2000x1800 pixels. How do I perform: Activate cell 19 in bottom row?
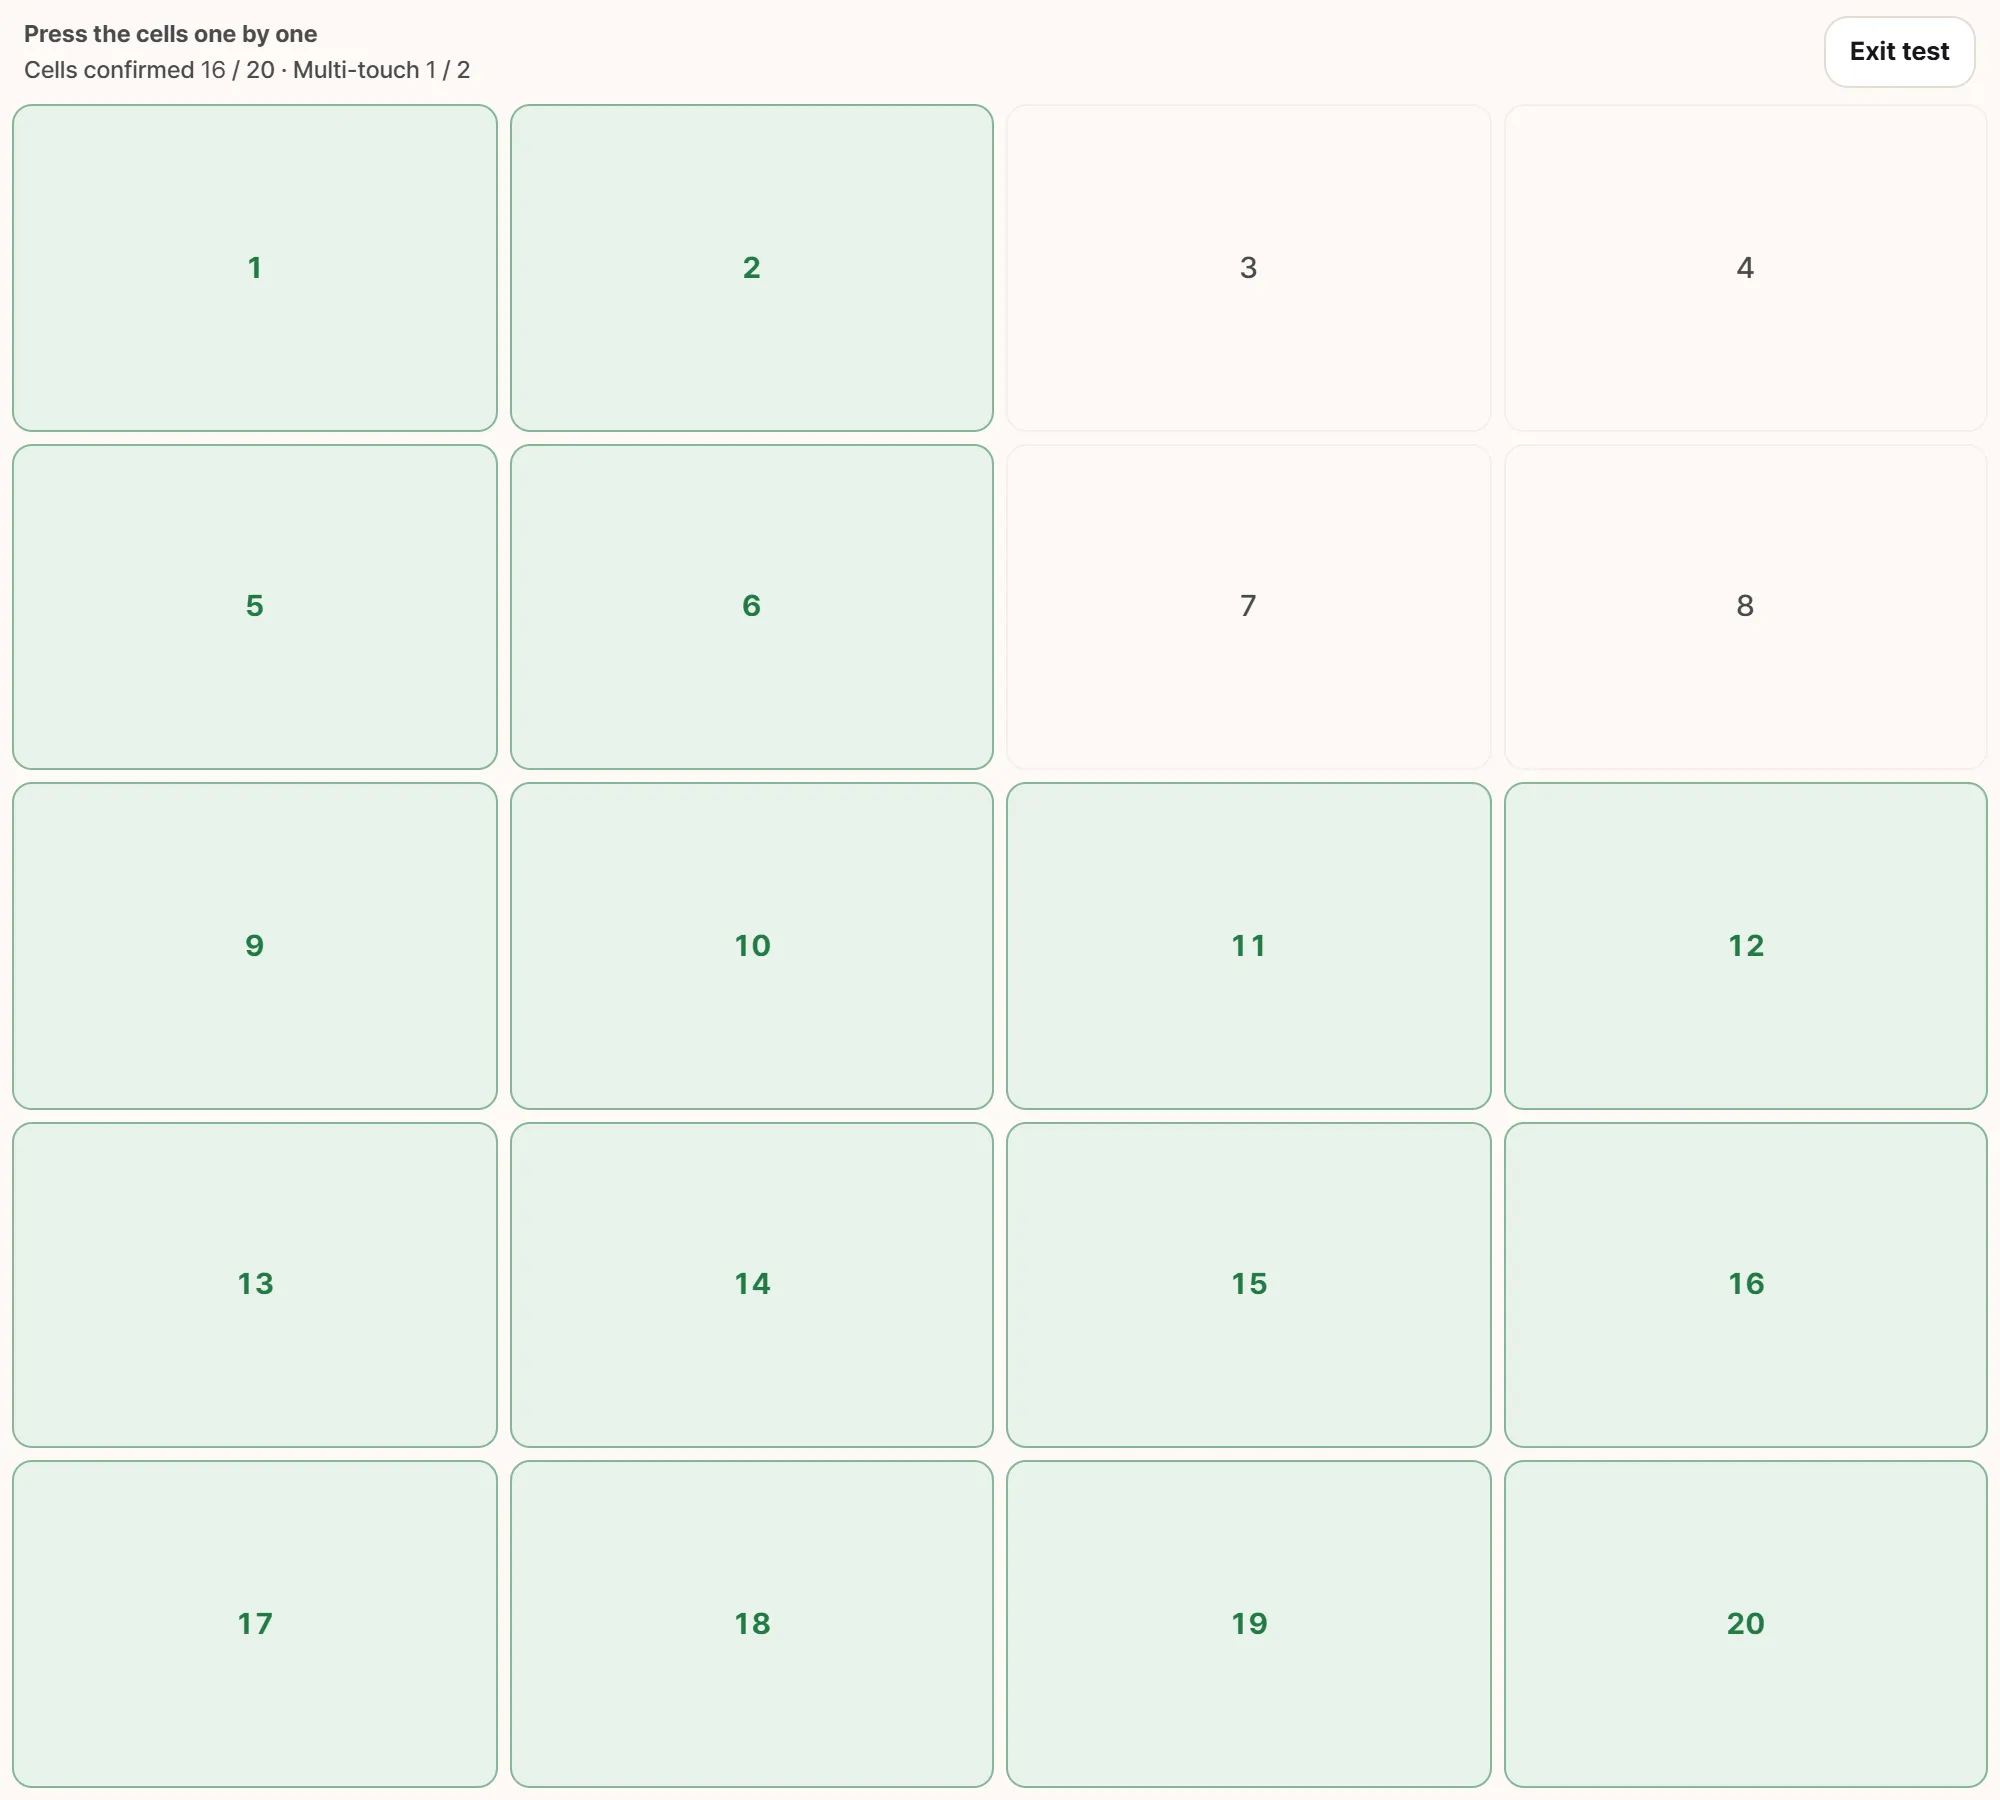click(1248, 1624)
